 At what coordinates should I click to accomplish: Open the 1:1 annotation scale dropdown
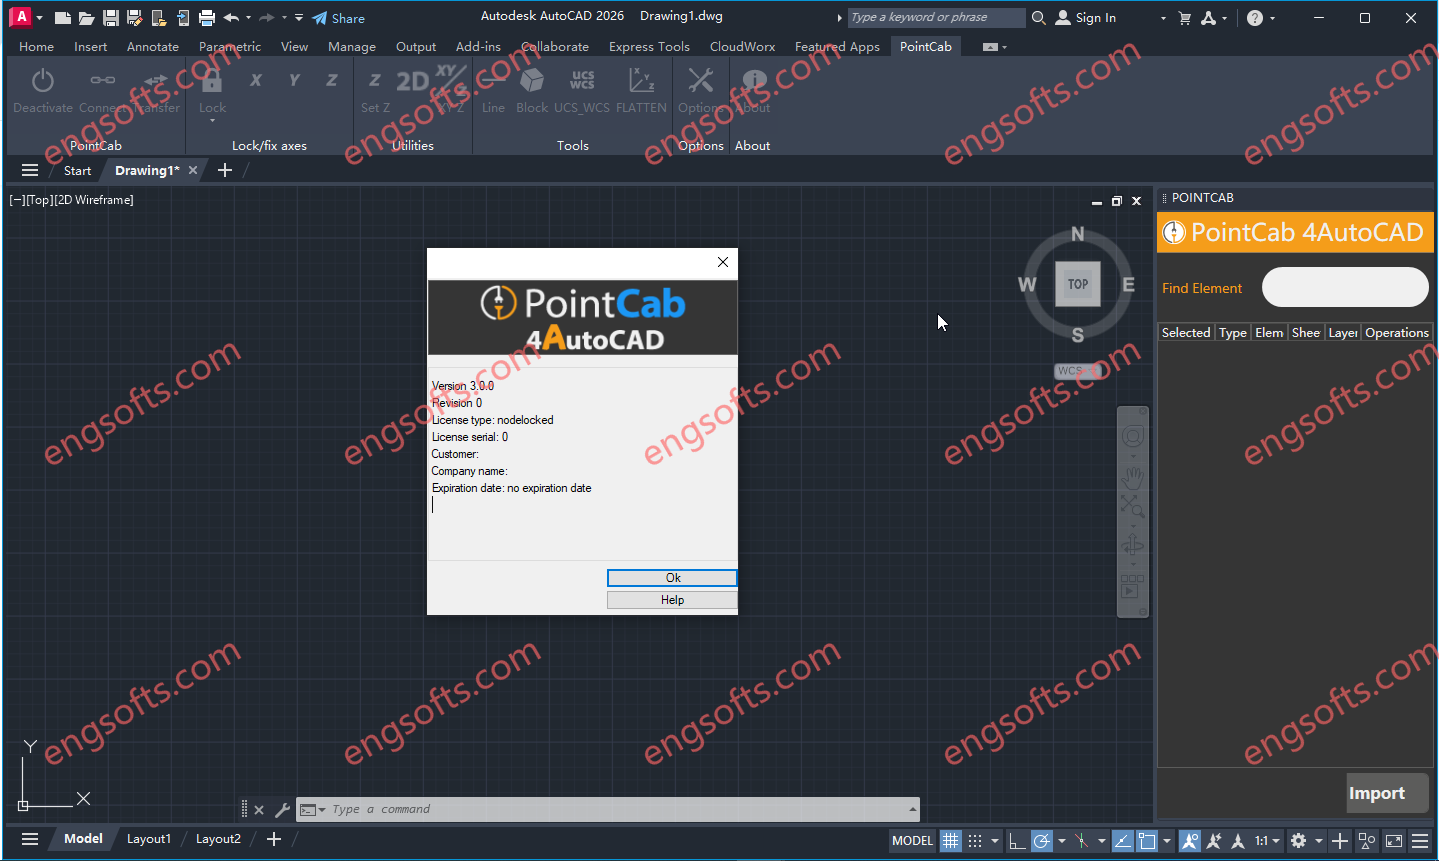1268,841
